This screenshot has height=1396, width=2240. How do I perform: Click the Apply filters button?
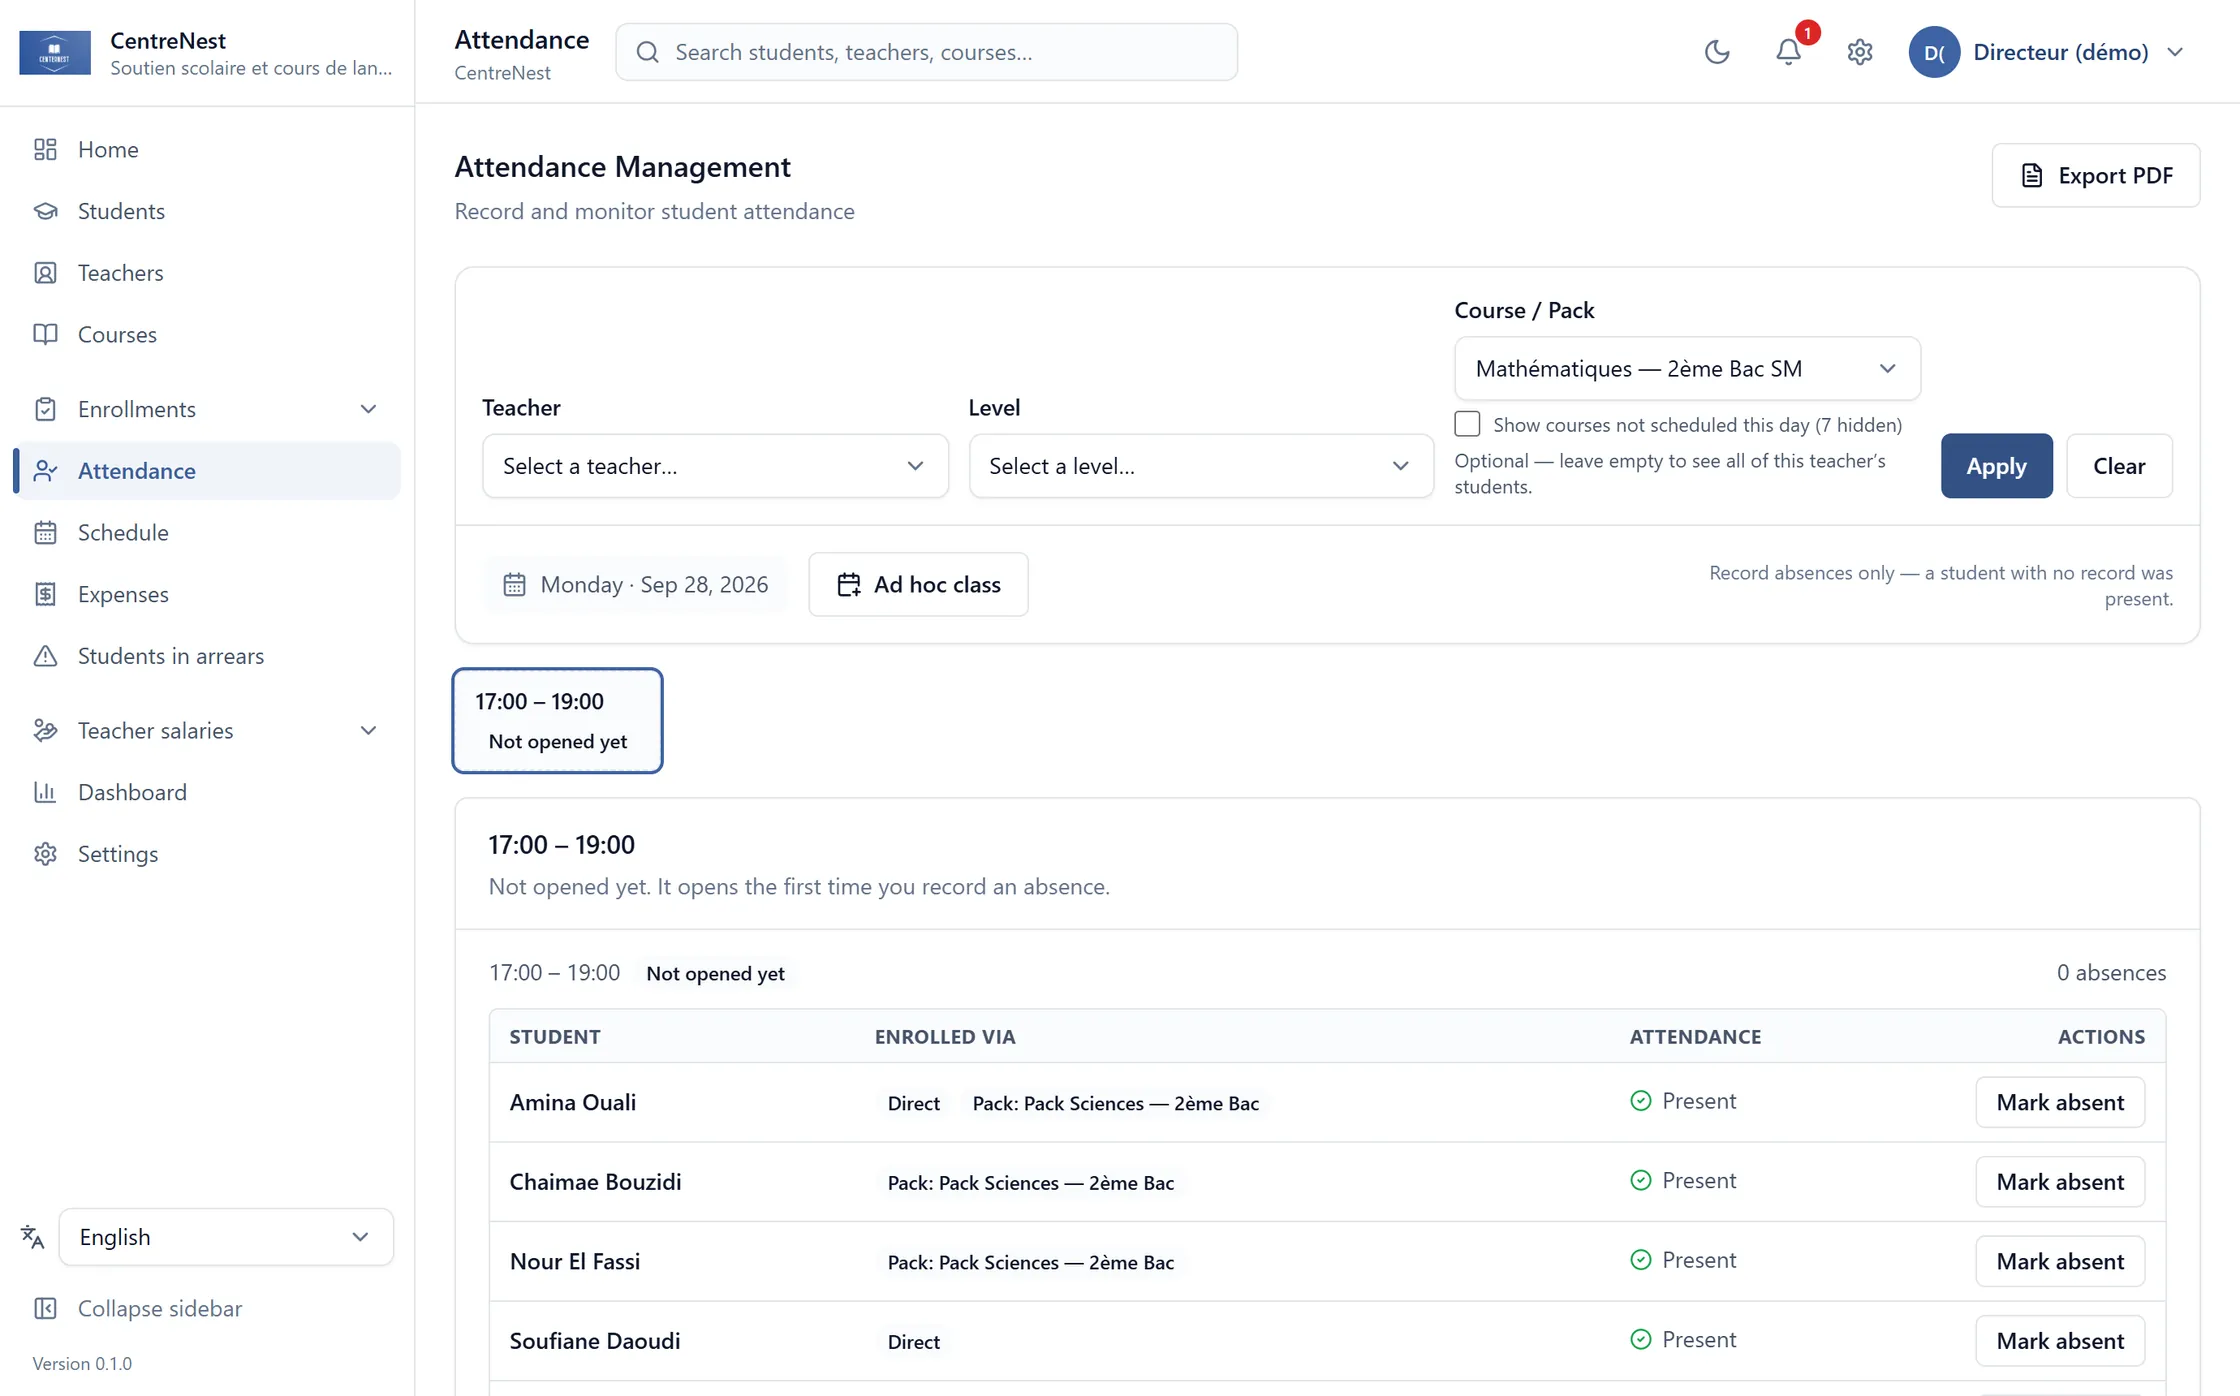click(1996, 466)
